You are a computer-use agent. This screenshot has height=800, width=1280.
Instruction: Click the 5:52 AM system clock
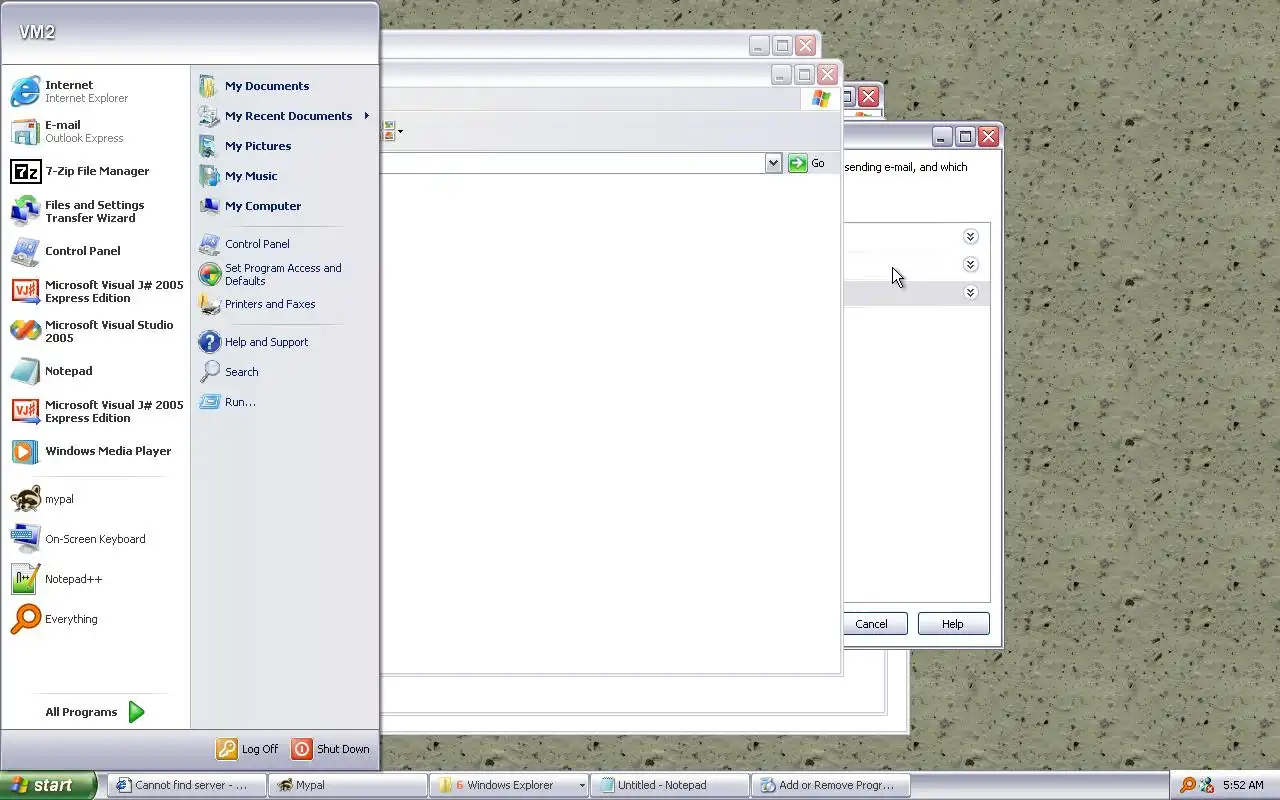coord(1243,785)
